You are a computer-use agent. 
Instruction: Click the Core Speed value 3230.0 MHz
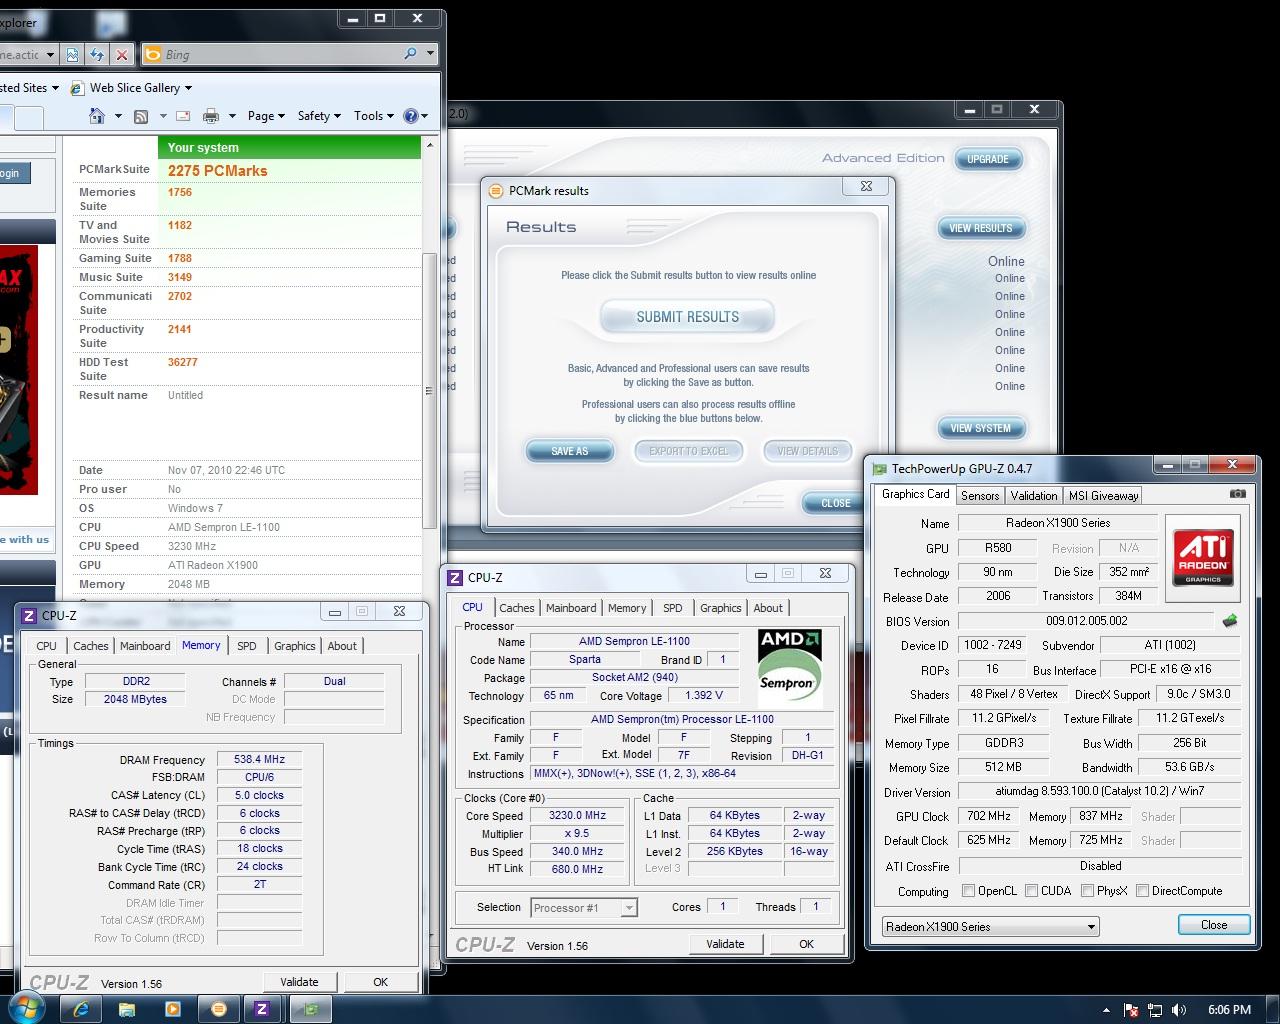[578, 815]
